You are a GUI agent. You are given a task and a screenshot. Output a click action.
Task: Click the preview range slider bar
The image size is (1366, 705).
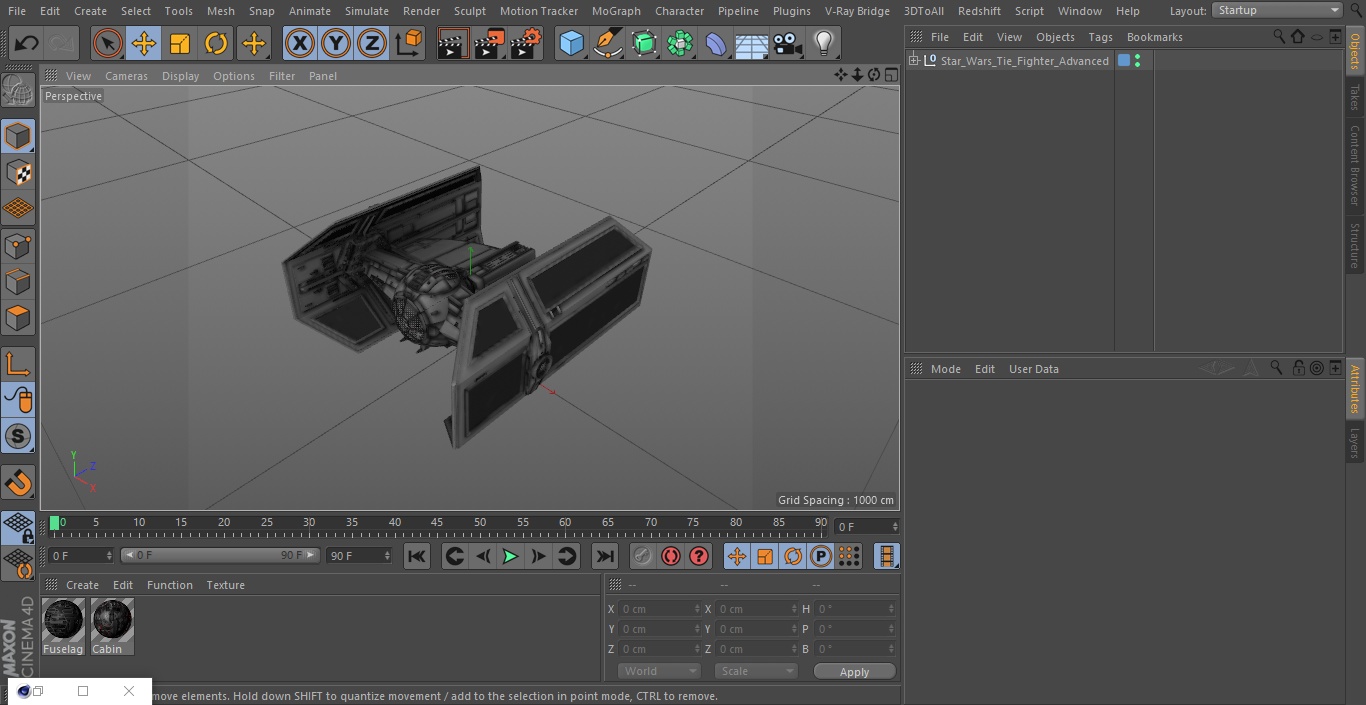pyautogui.click(x=220, y=555)
